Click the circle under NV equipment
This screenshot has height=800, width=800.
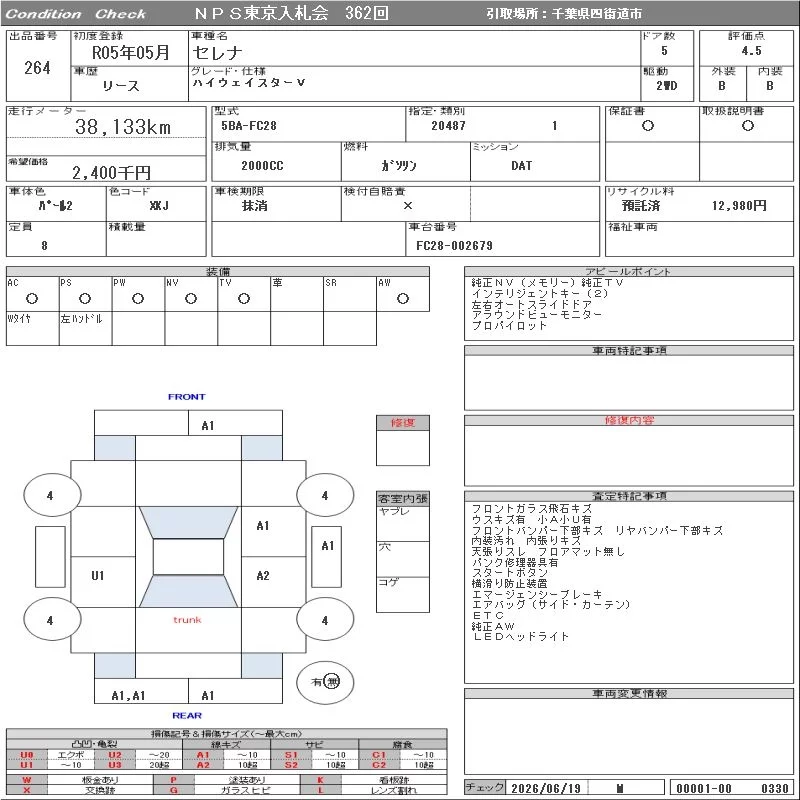point(191,298)
